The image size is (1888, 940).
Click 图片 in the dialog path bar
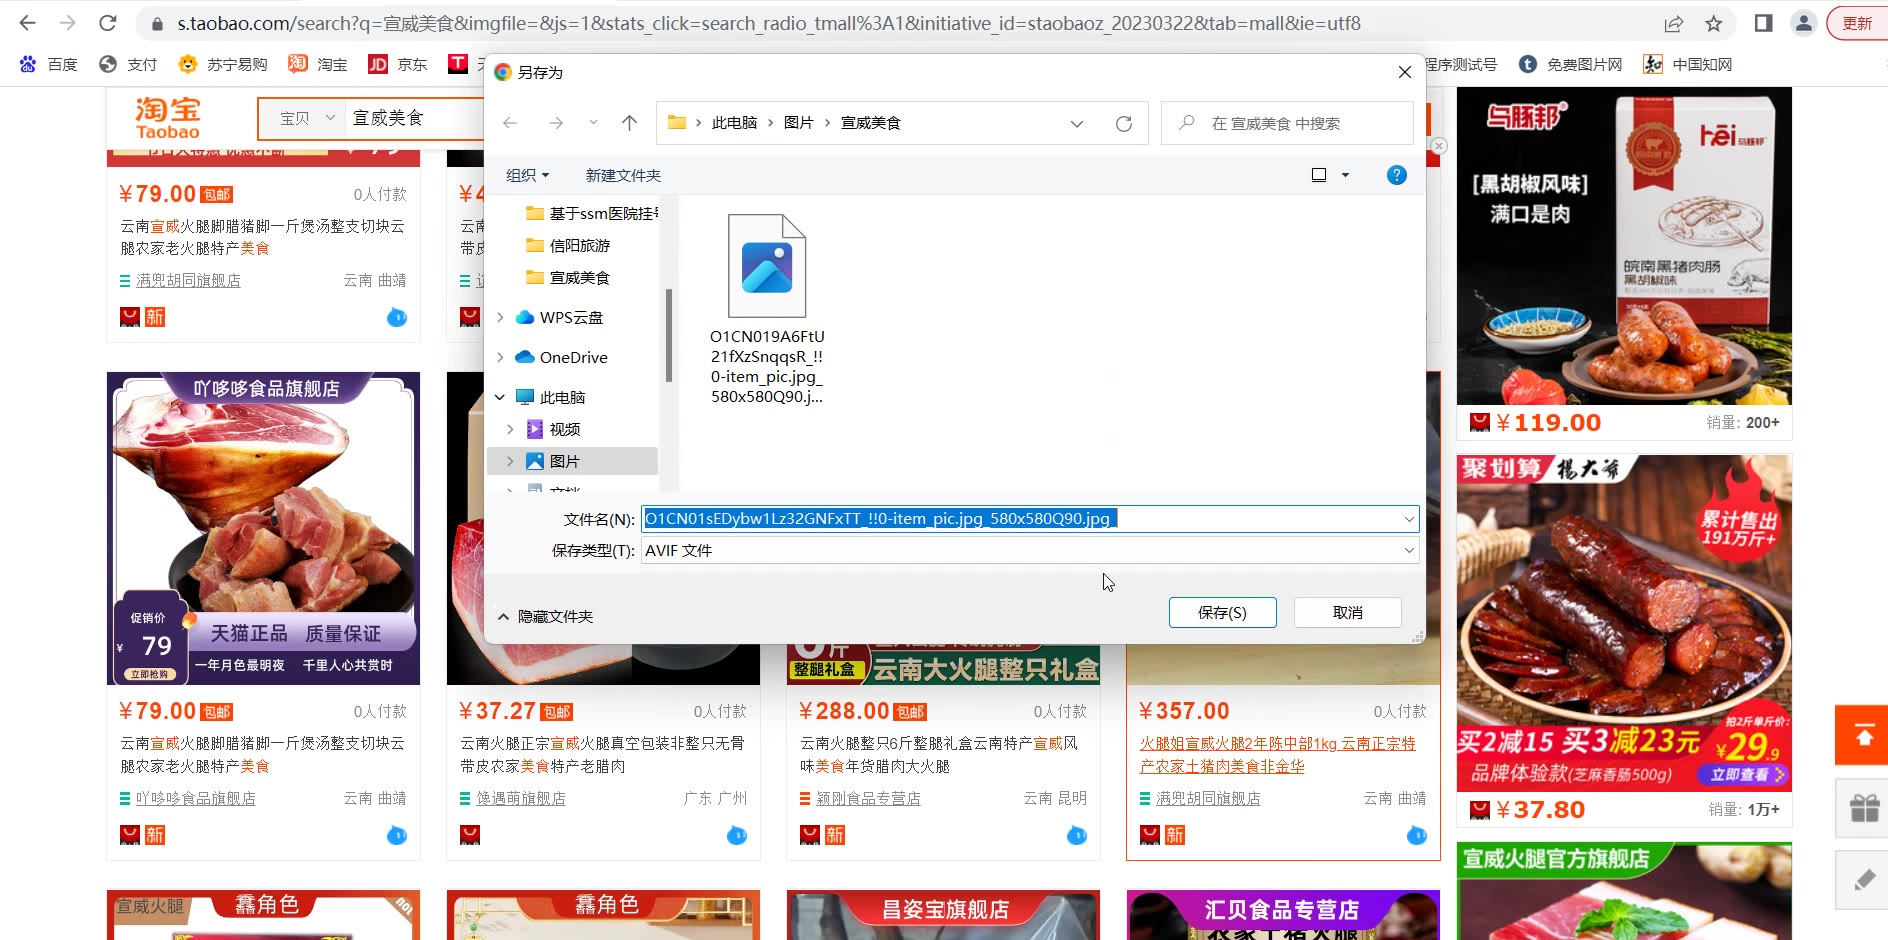click(x=798, y=123)
